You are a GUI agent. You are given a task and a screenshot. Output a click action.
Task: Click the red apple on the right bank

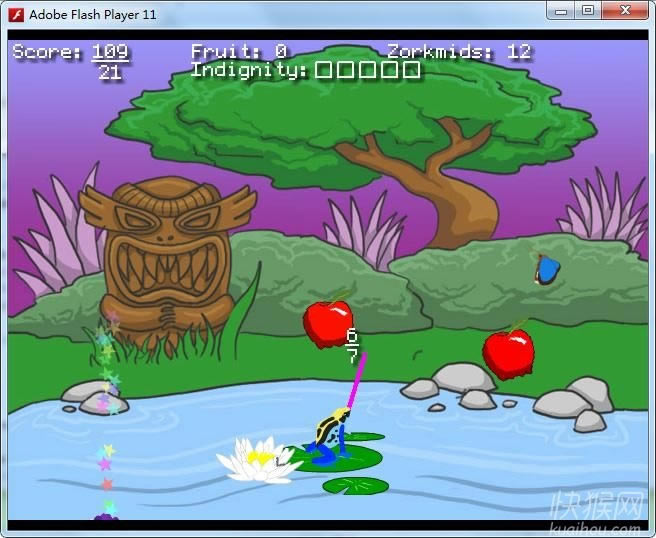coord(508,353)
